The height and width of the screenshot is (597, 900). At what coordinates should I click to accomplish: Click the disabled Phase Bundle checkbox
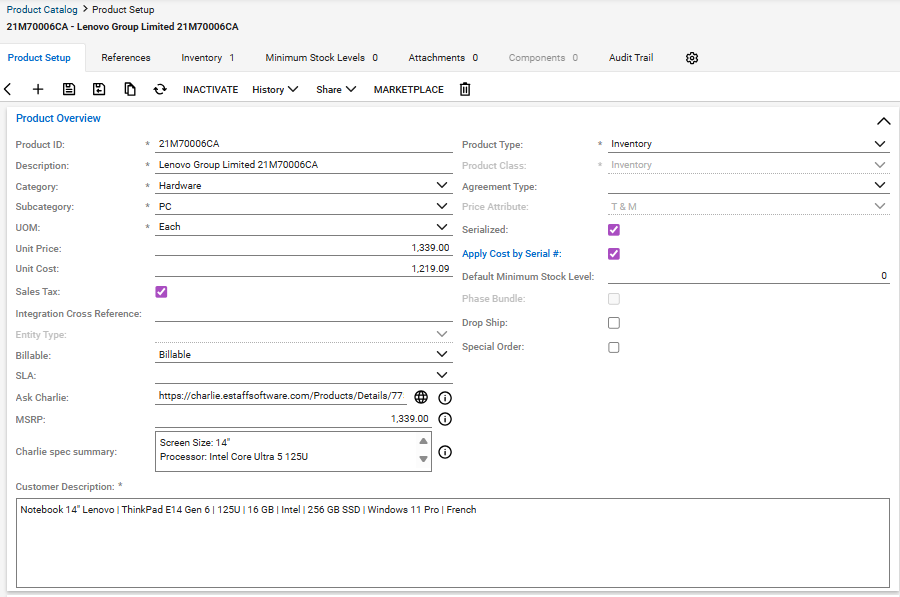click(x=614, y=298)
